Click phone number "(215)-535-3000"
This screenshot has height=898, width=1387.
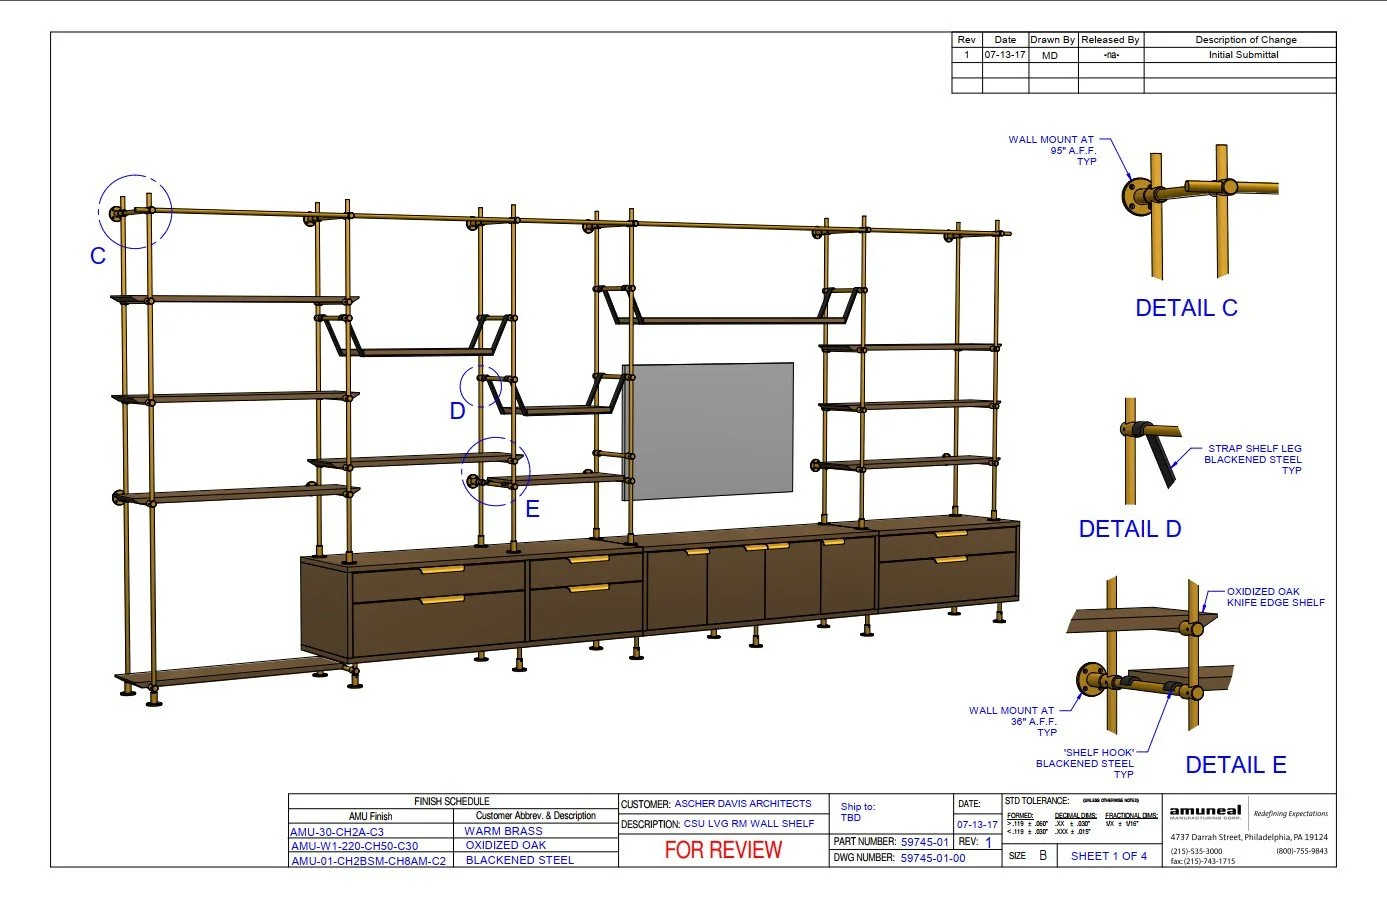pos(1196,851)
